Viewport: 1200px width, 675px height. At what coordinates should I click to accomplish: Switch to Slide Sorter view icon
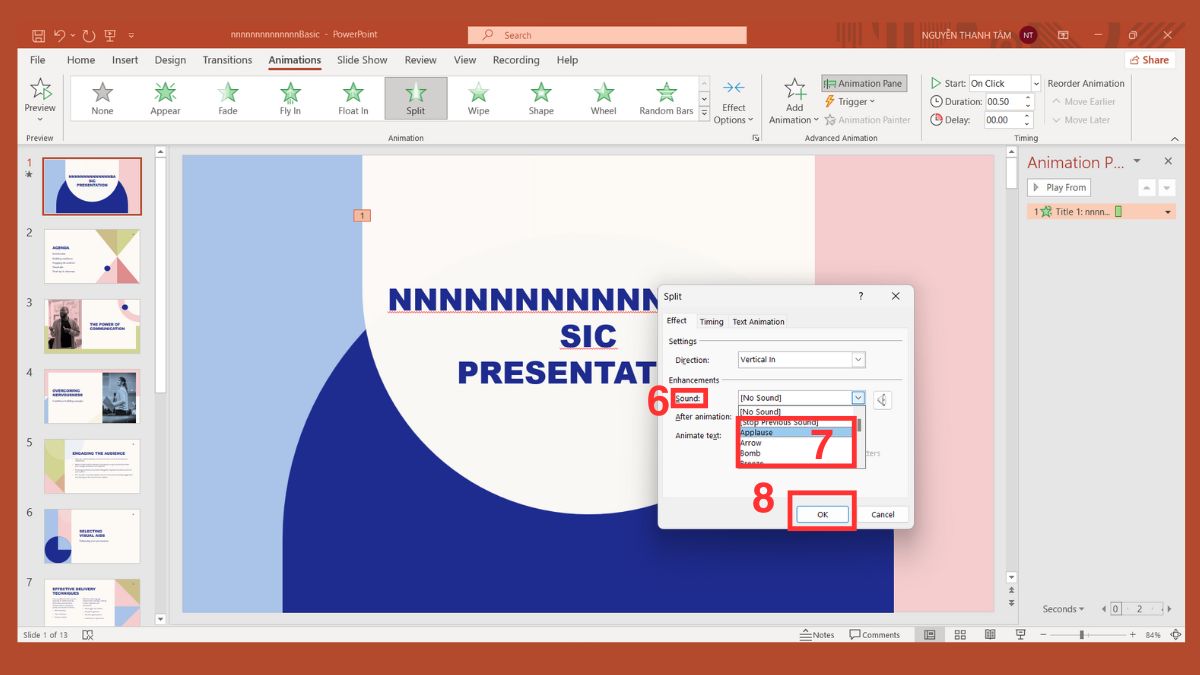tap(959, 634)
